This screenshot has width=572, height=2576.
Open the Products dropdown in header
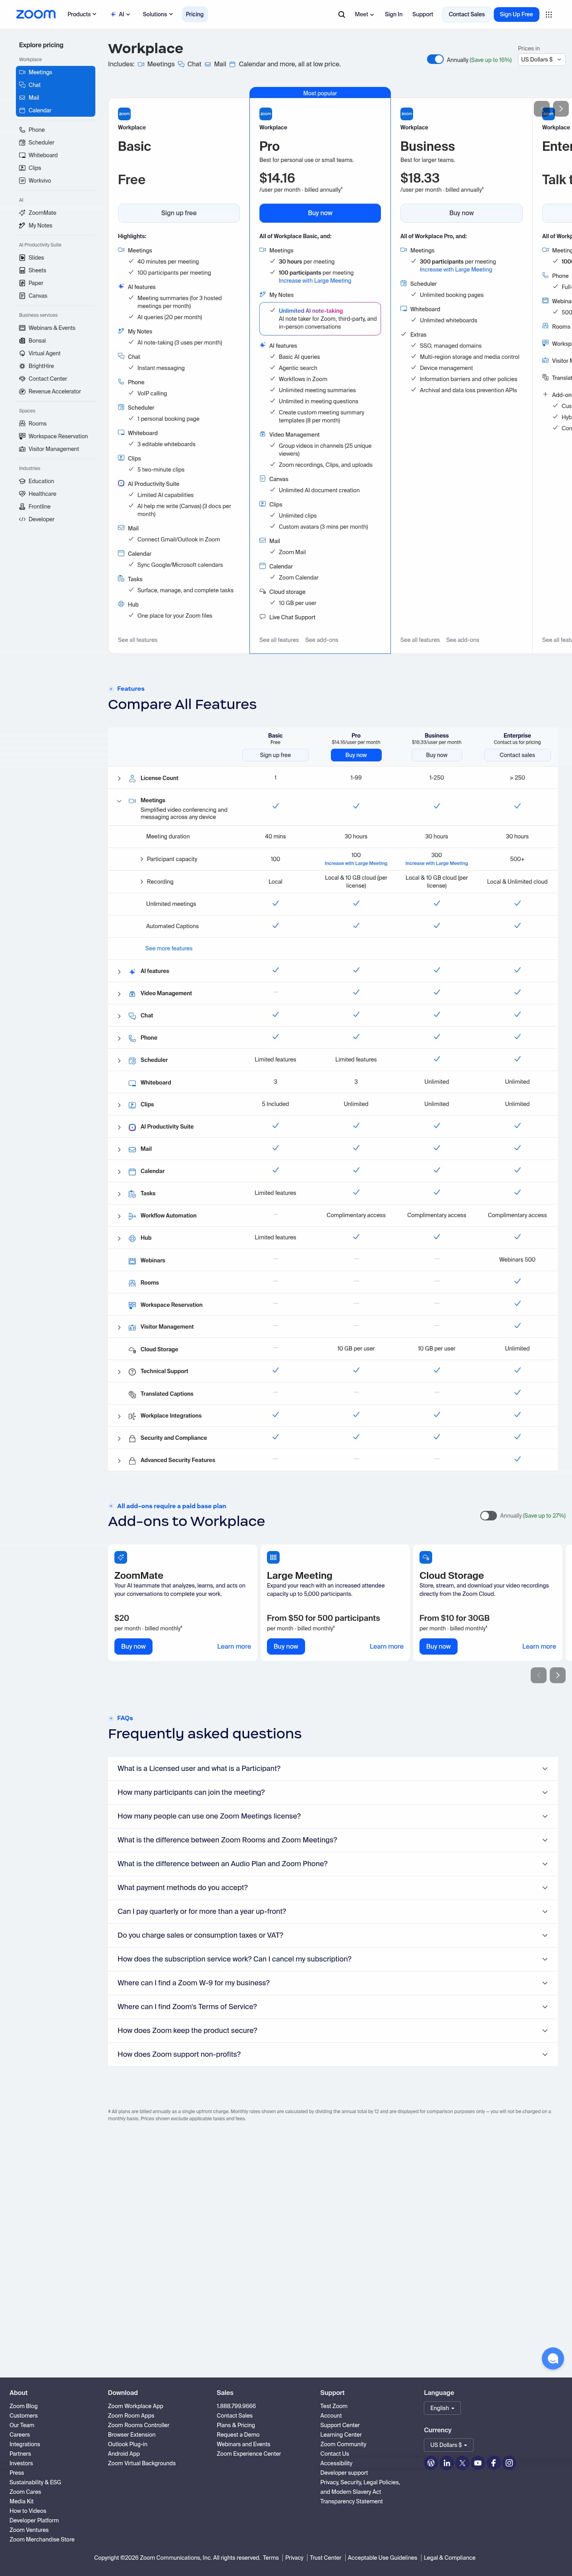pos(82,14)
